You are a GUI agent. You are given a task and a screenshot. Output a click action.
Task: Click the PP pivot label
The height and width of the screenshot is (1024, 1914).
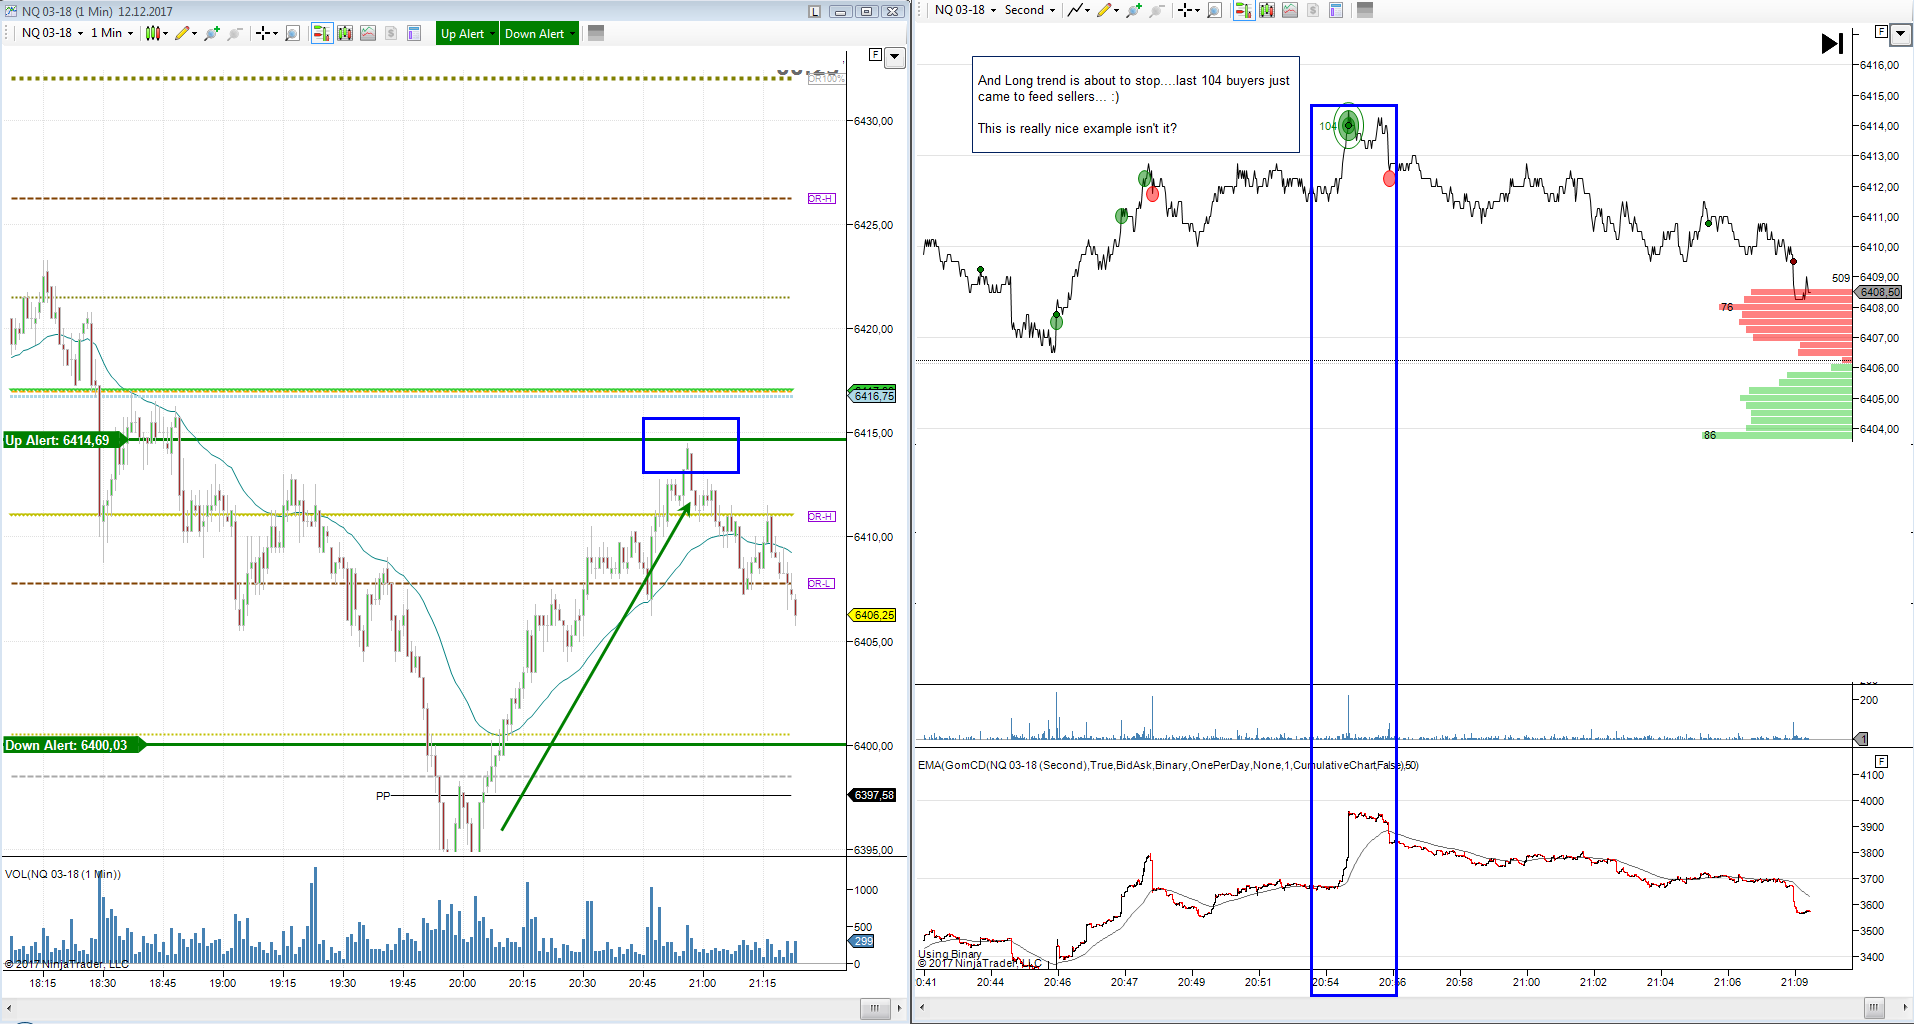(x=383, y=796)
